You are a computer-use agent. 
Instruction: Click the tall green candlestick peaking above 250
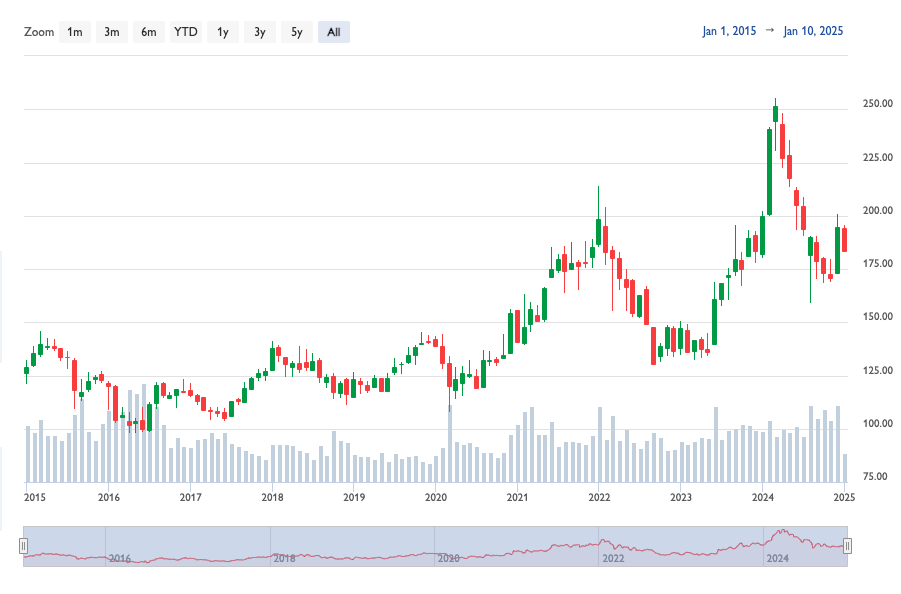pos(776,114)
